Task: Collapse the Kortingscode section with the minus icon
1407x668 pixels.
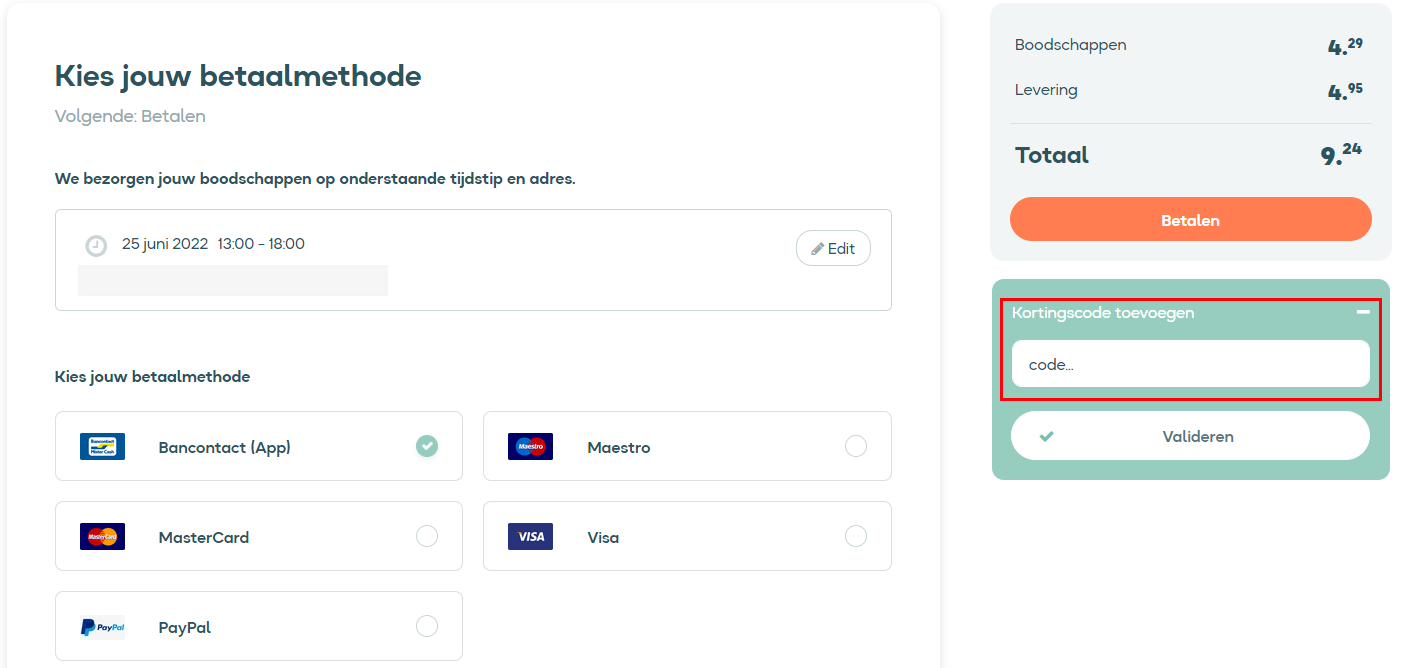Action: [1362, 312]
